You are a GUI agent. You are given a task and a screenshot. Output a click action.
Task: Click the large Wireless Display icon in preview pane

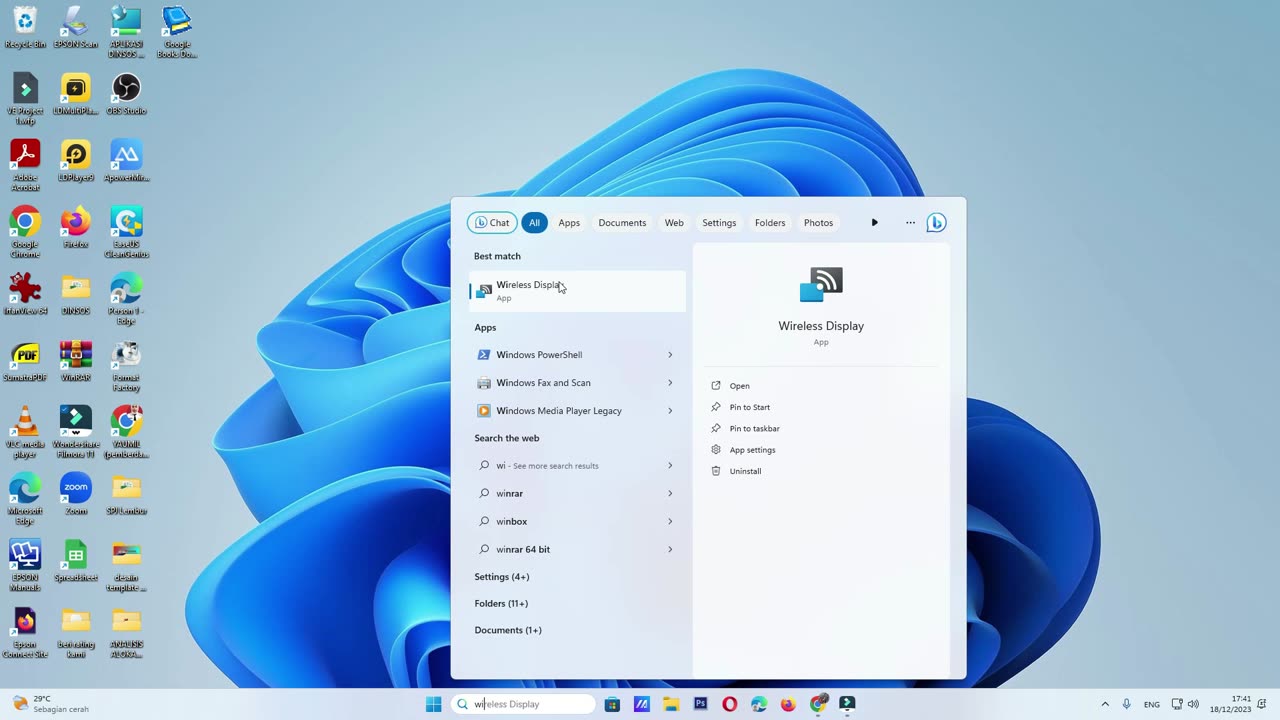tap(821, 285)
